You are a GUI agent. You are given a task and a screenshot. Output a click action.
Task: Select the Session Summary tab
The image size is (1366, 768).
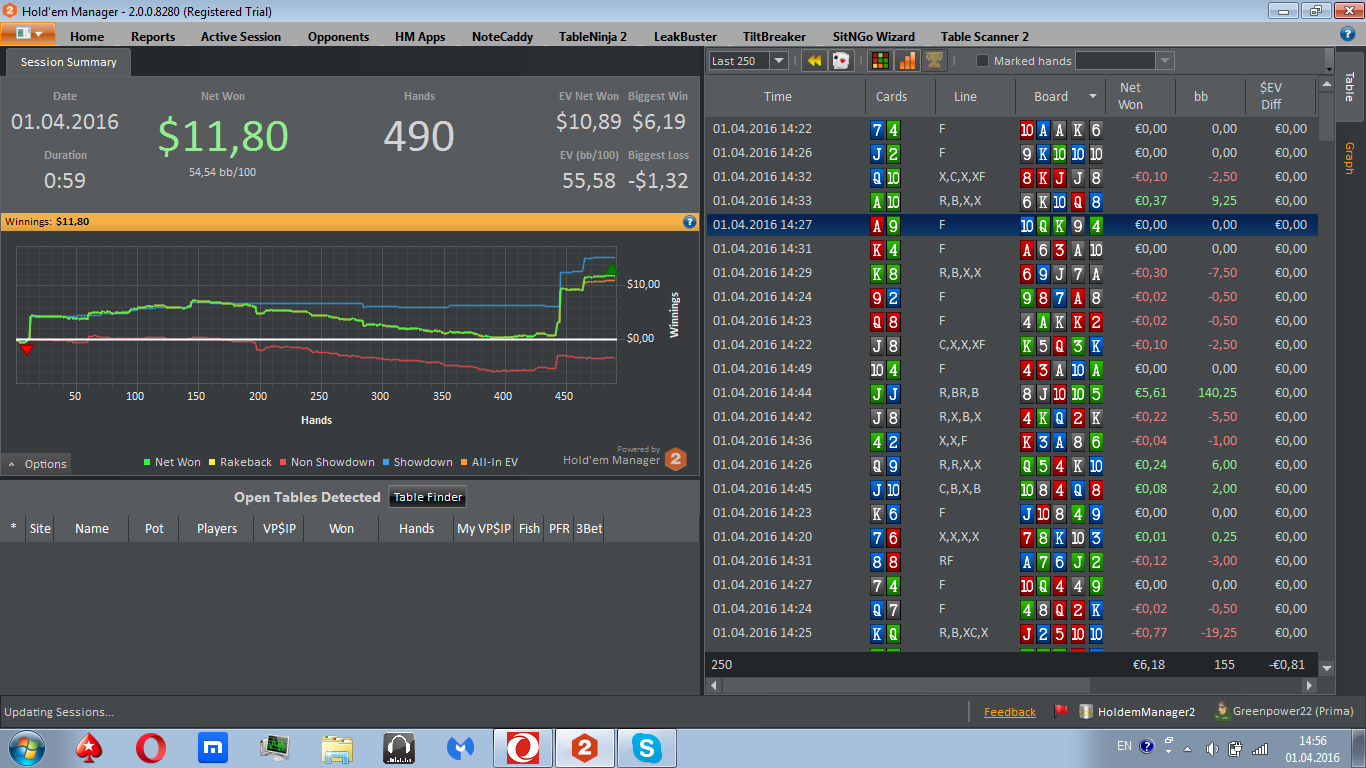click(68, 62)
